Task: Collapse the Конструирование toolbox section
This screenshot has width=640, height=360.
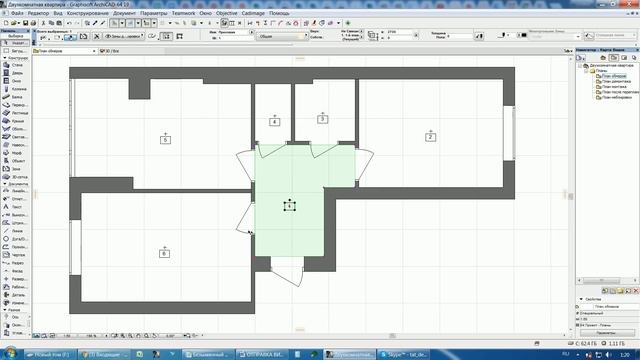Action: [x=5, y=58]
